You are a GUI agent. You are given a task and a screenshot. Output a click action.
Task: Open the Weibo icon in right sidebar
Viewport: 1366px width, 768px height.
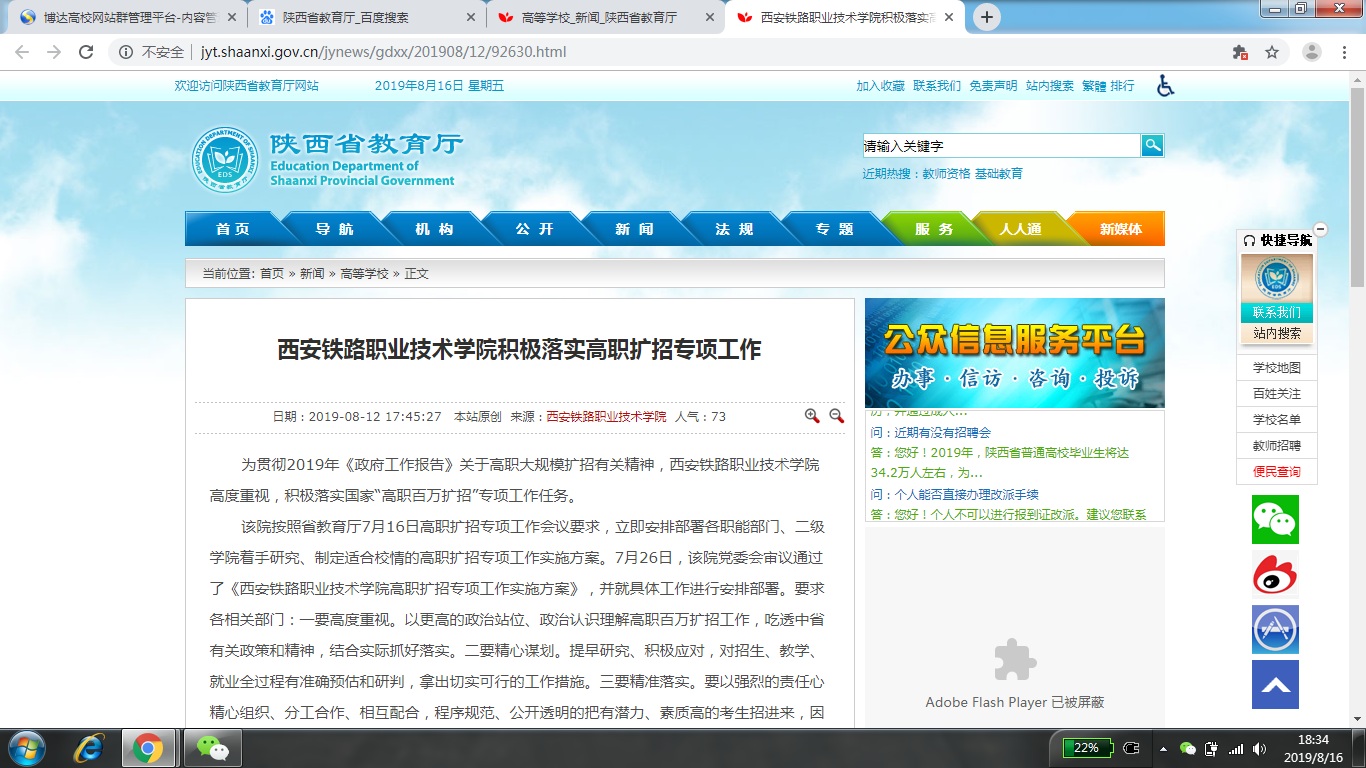[1275, 575]
